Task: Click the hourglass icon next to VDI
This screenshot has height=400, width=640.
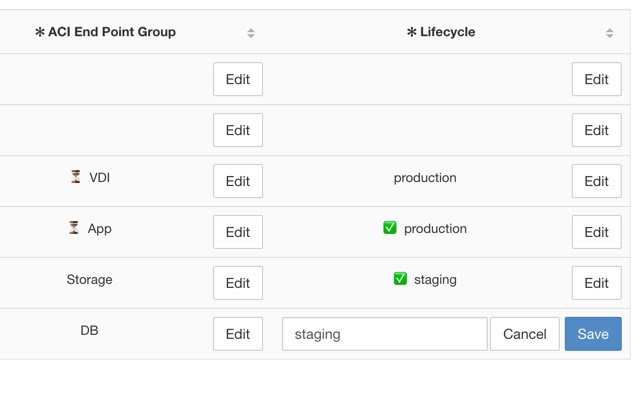Action: click(76, 177)
